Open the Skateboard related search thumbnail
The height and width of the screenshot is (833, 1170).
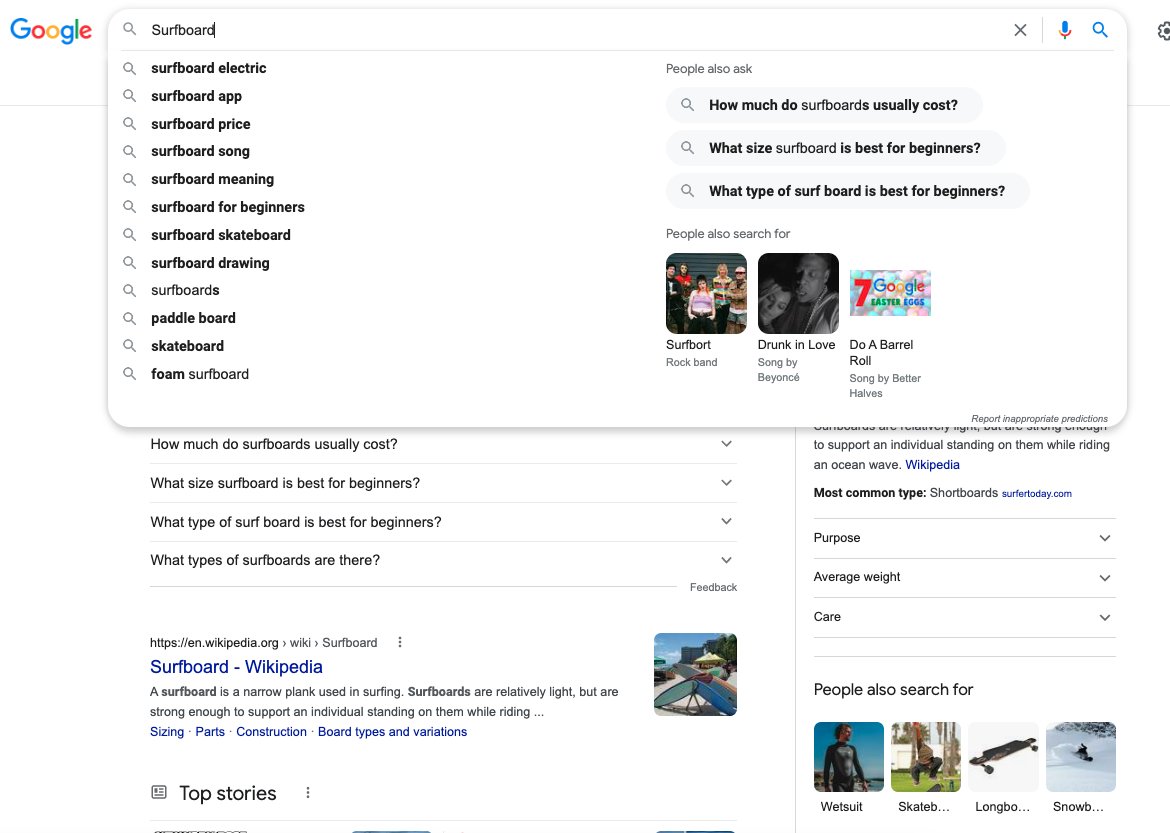pos(926,757)
